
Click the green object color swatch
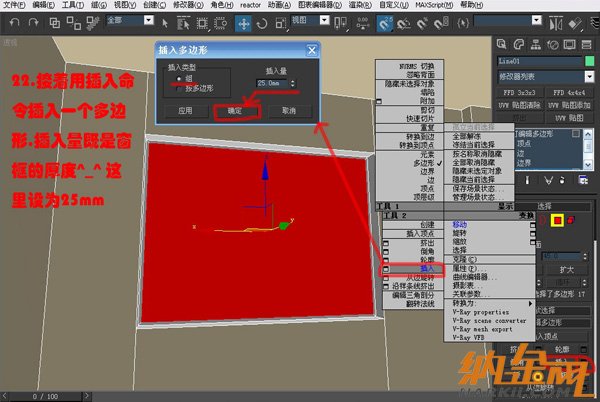[590, 61]
